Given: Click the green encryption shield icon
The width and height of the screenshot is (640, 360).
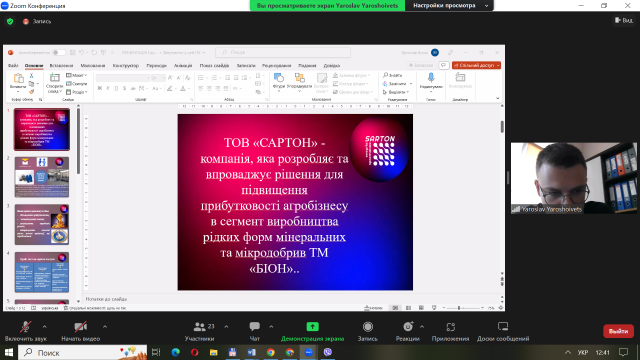Looking at the screenshot, I should coord(10,21).
